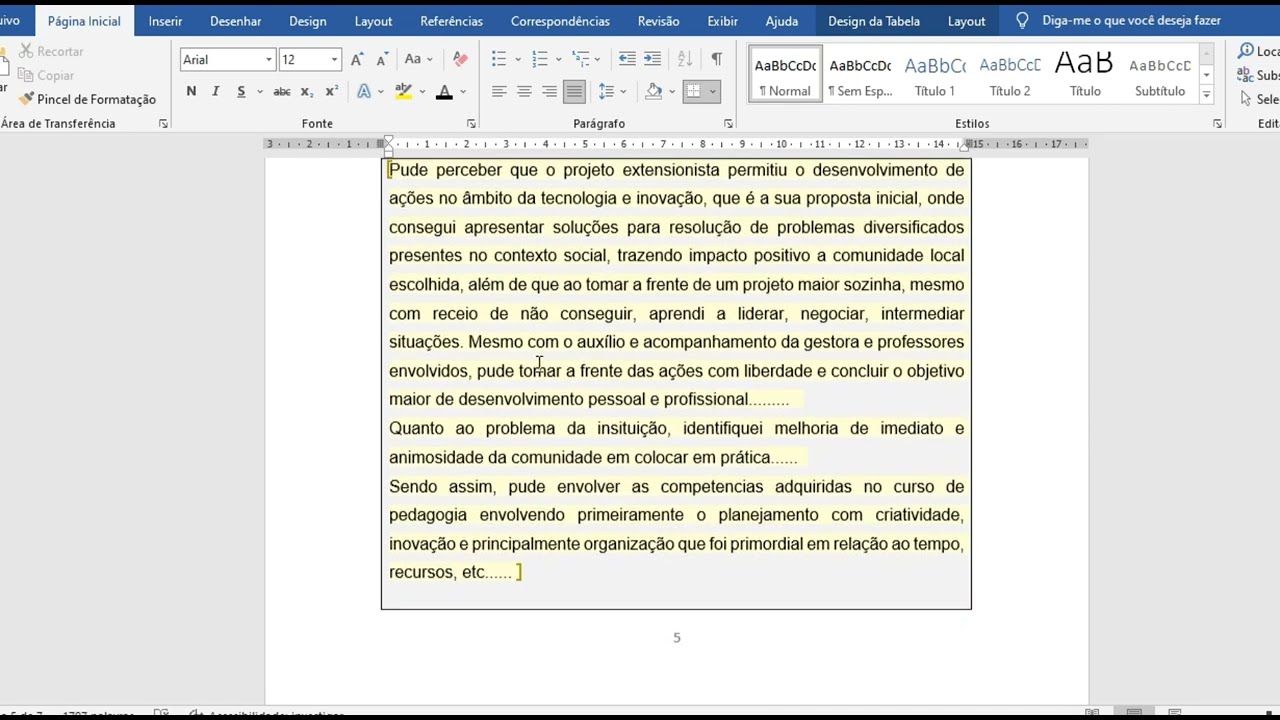Toggle underline formatting (S)
The image size is (1280, 720).
pyautogui.click(x=241, y=92)
